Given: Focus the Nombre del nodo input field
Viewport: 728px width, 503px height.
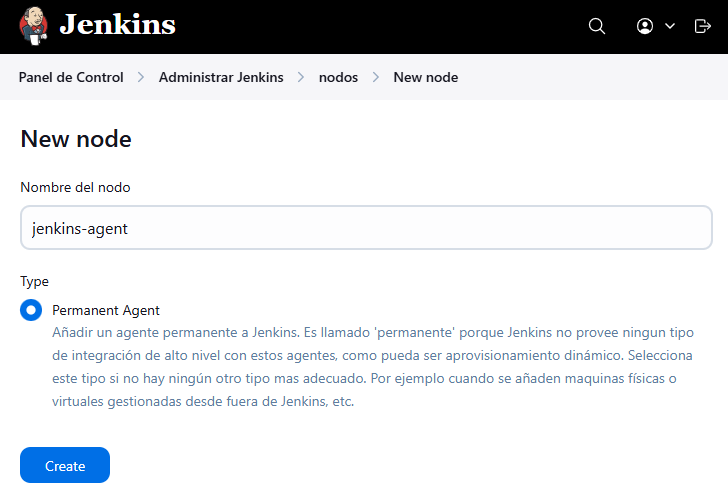Looking at the screenshot, I should 366,228.
